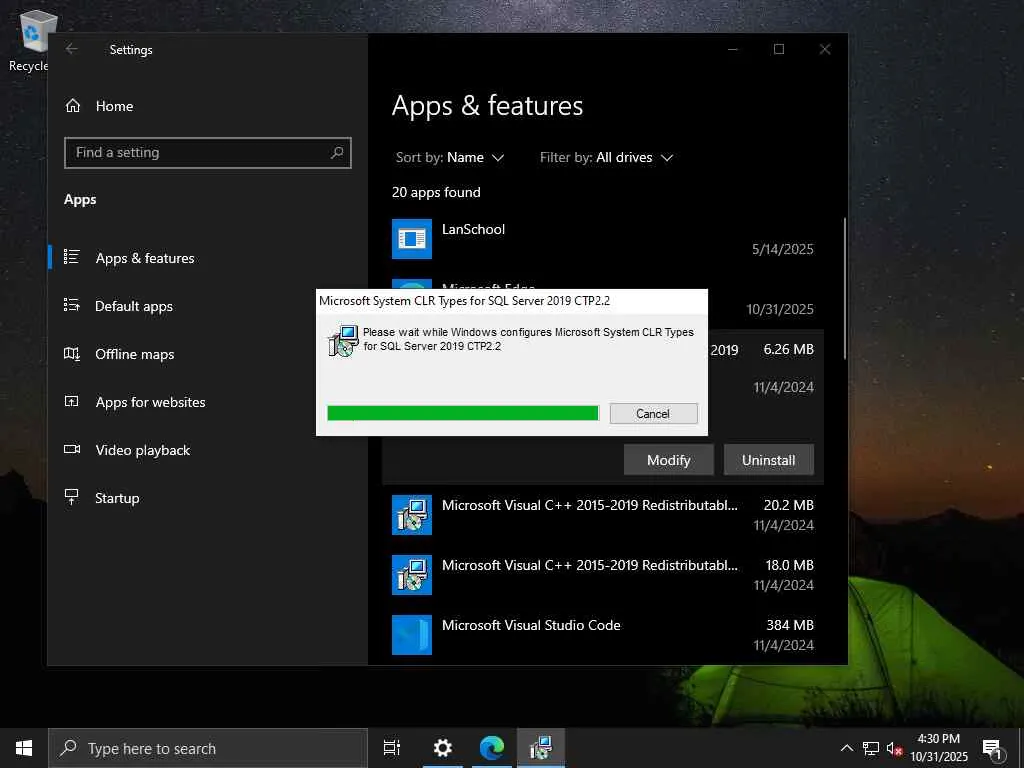Click the back arrow in Settings

pos(72,49)
